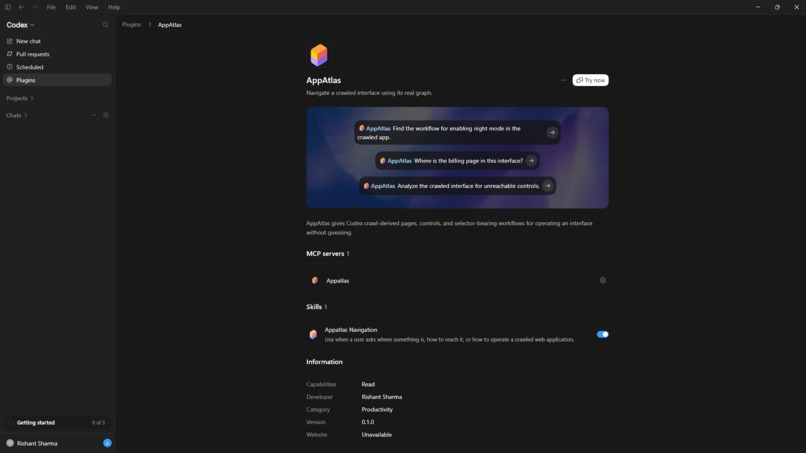Expand the Projects section
Viewport: 806px width, 453px height.
pos(20,98)
